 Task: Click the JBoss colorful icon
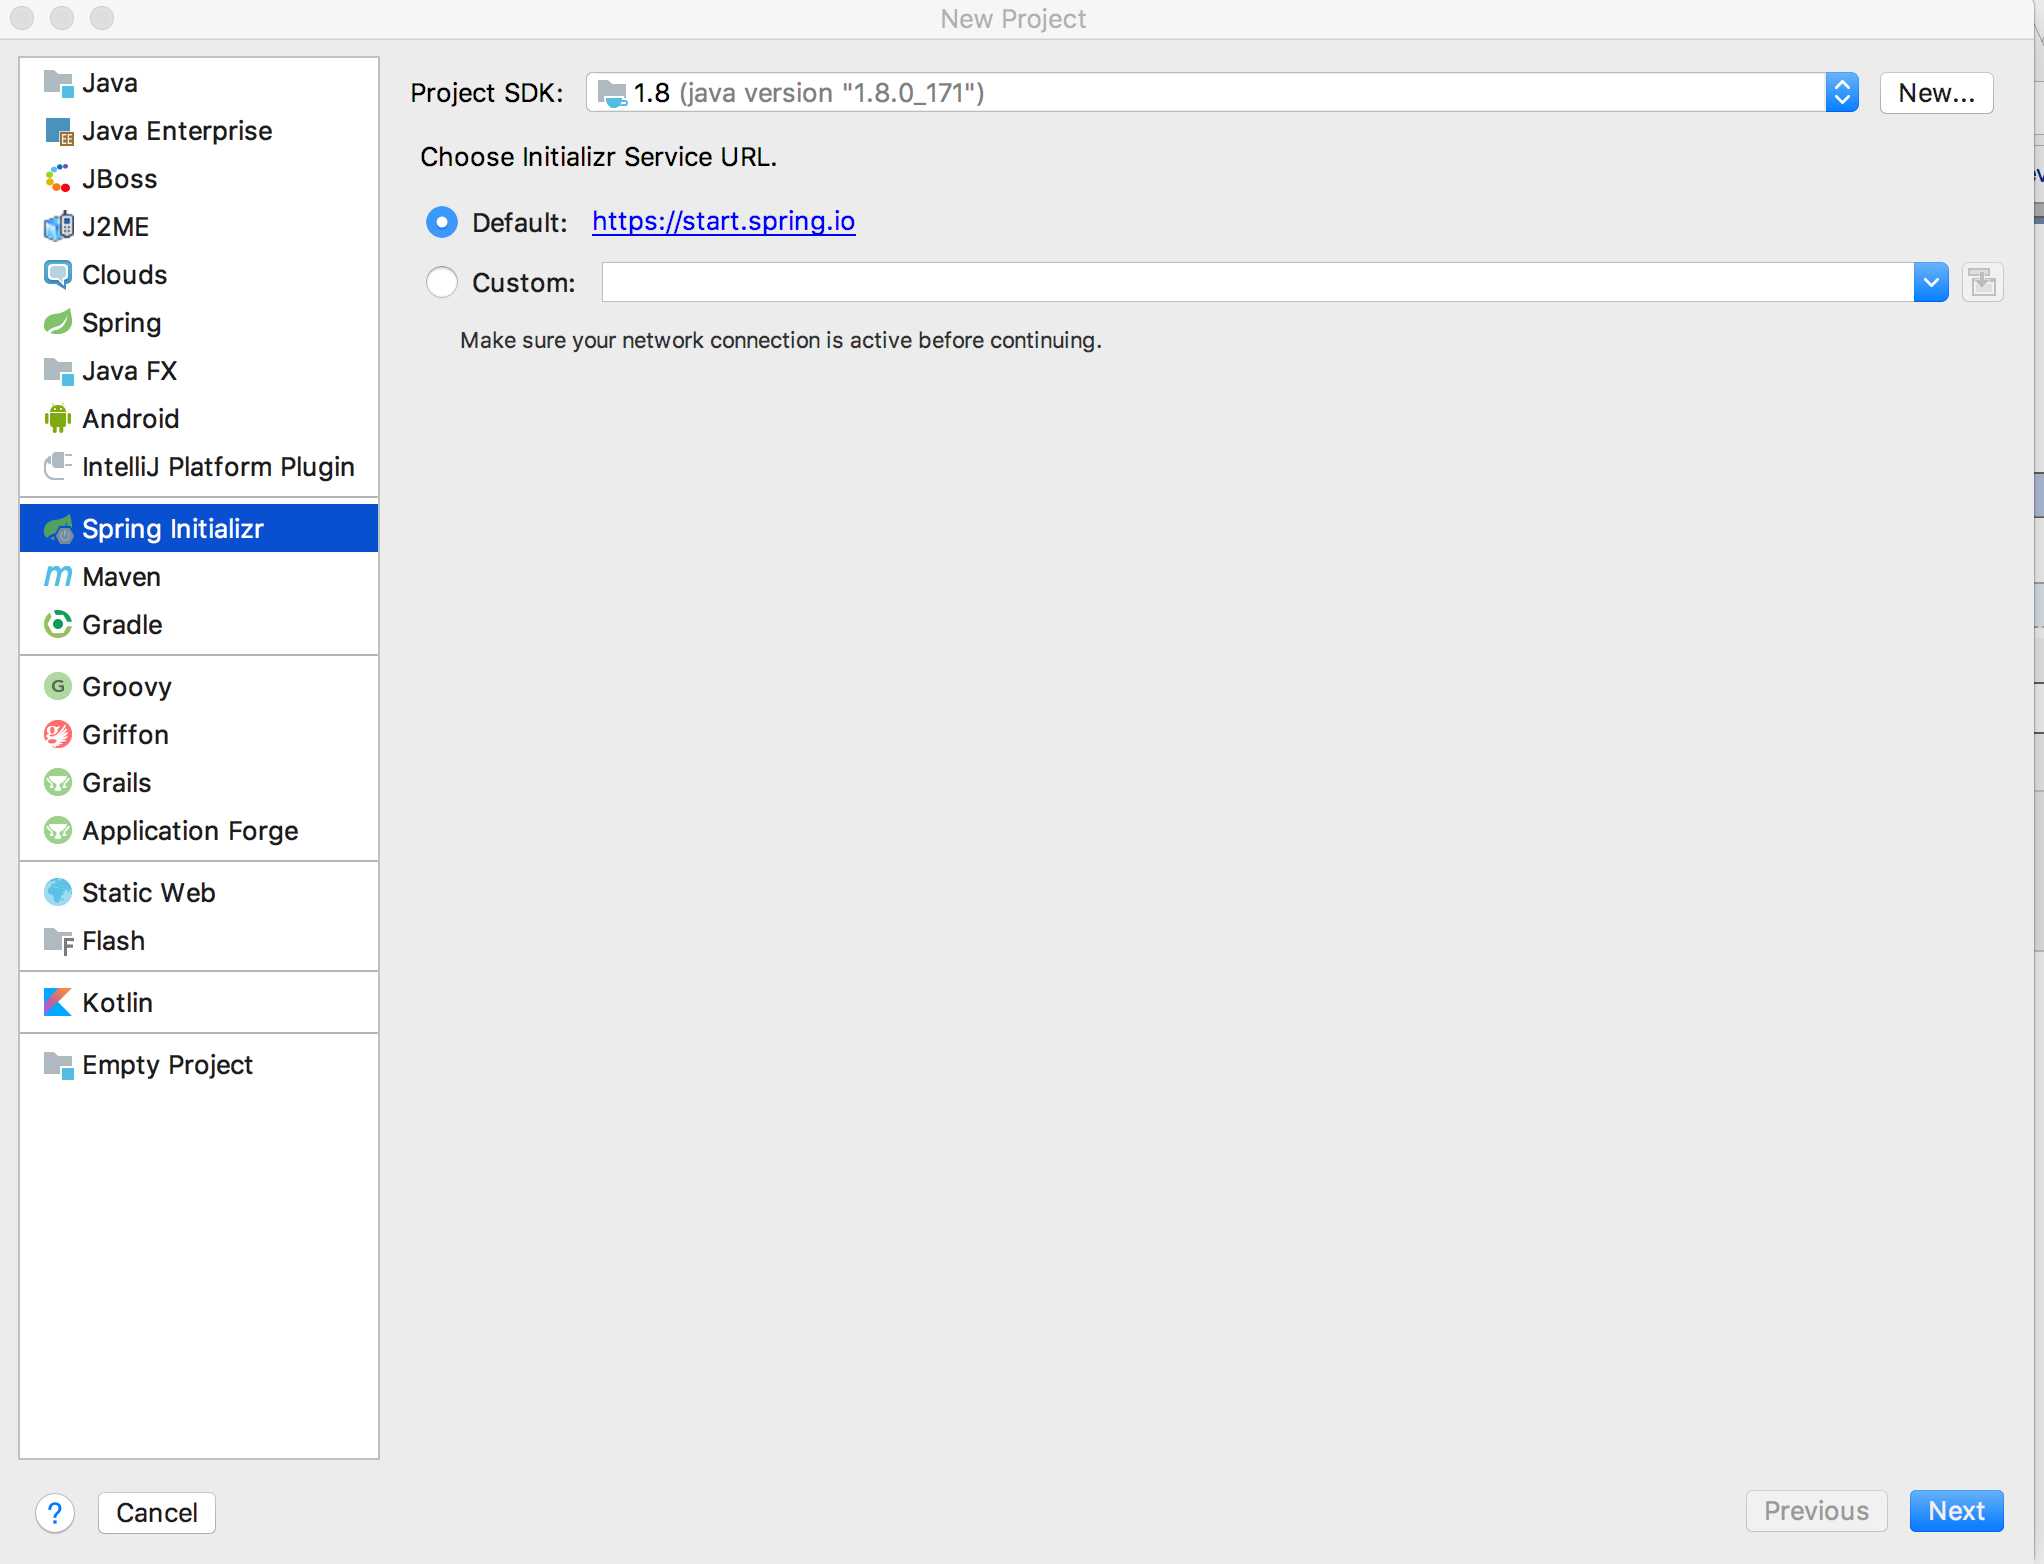tap(58, 179)
